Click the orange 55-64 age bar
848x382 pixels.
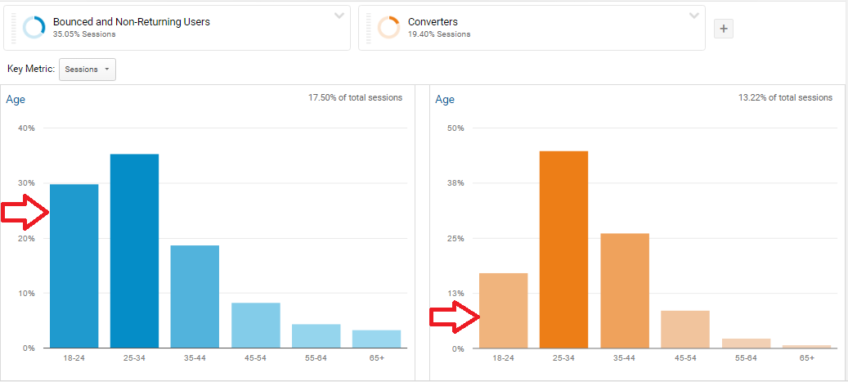(746, 344)
